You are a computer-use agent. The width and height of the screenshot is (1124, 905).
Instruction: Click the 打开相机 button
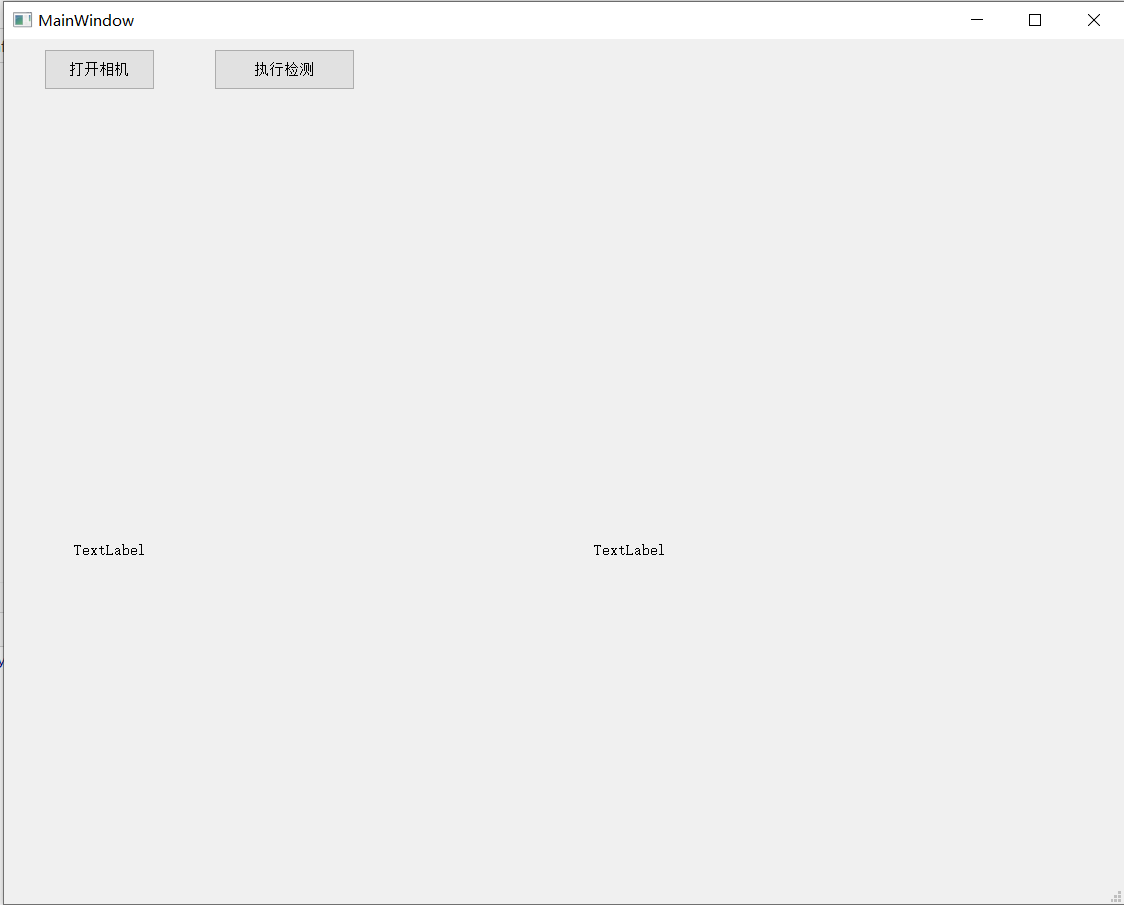point(99,70)
